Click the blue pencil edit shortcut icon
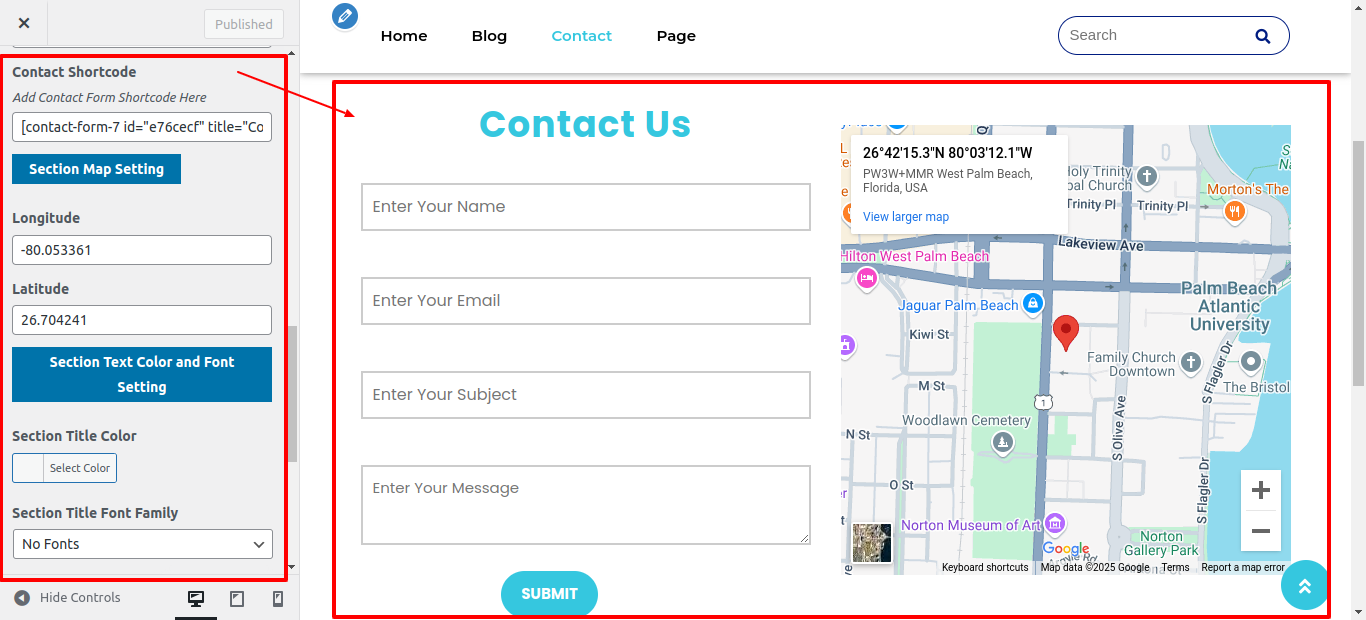 pyautogui.click(x=344, y=16)
